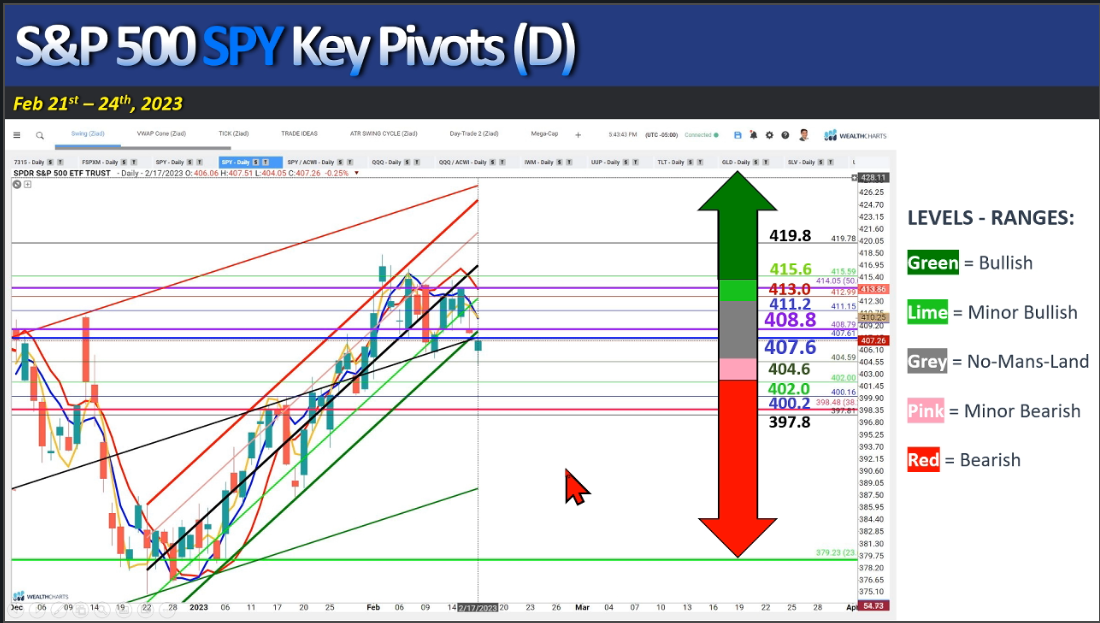Toggle the S button on the SPY / ACWI - Daily tab

point(340,162)
